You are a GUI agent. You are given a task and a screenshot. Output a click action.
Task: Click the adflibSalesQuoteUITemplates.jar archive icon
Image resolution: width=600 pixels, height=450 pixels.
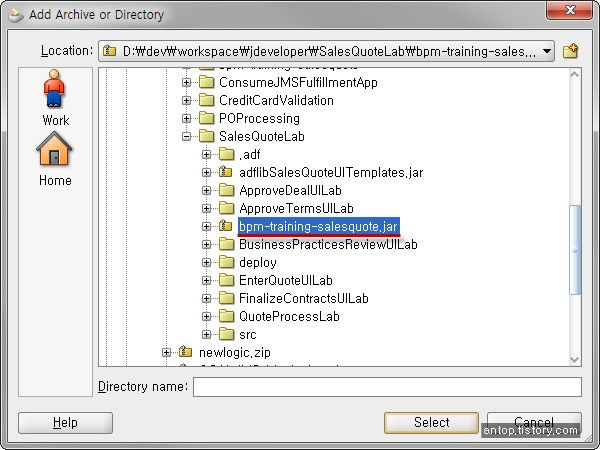point(226,172)
